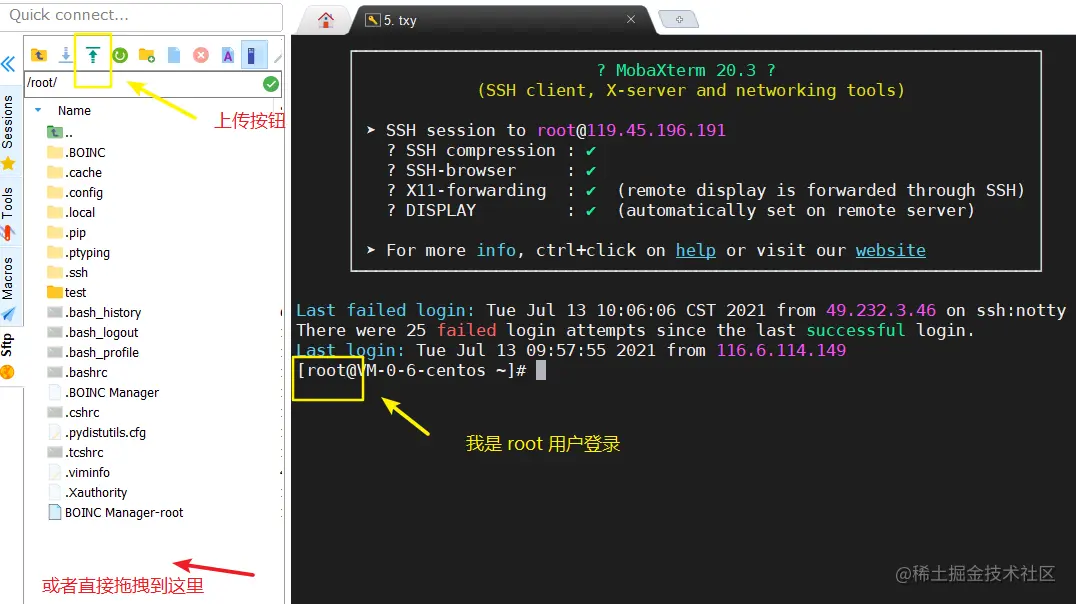Select the '..' parent folder entry
This screenshot has width=1076, height=604.
tap(60, 132)
